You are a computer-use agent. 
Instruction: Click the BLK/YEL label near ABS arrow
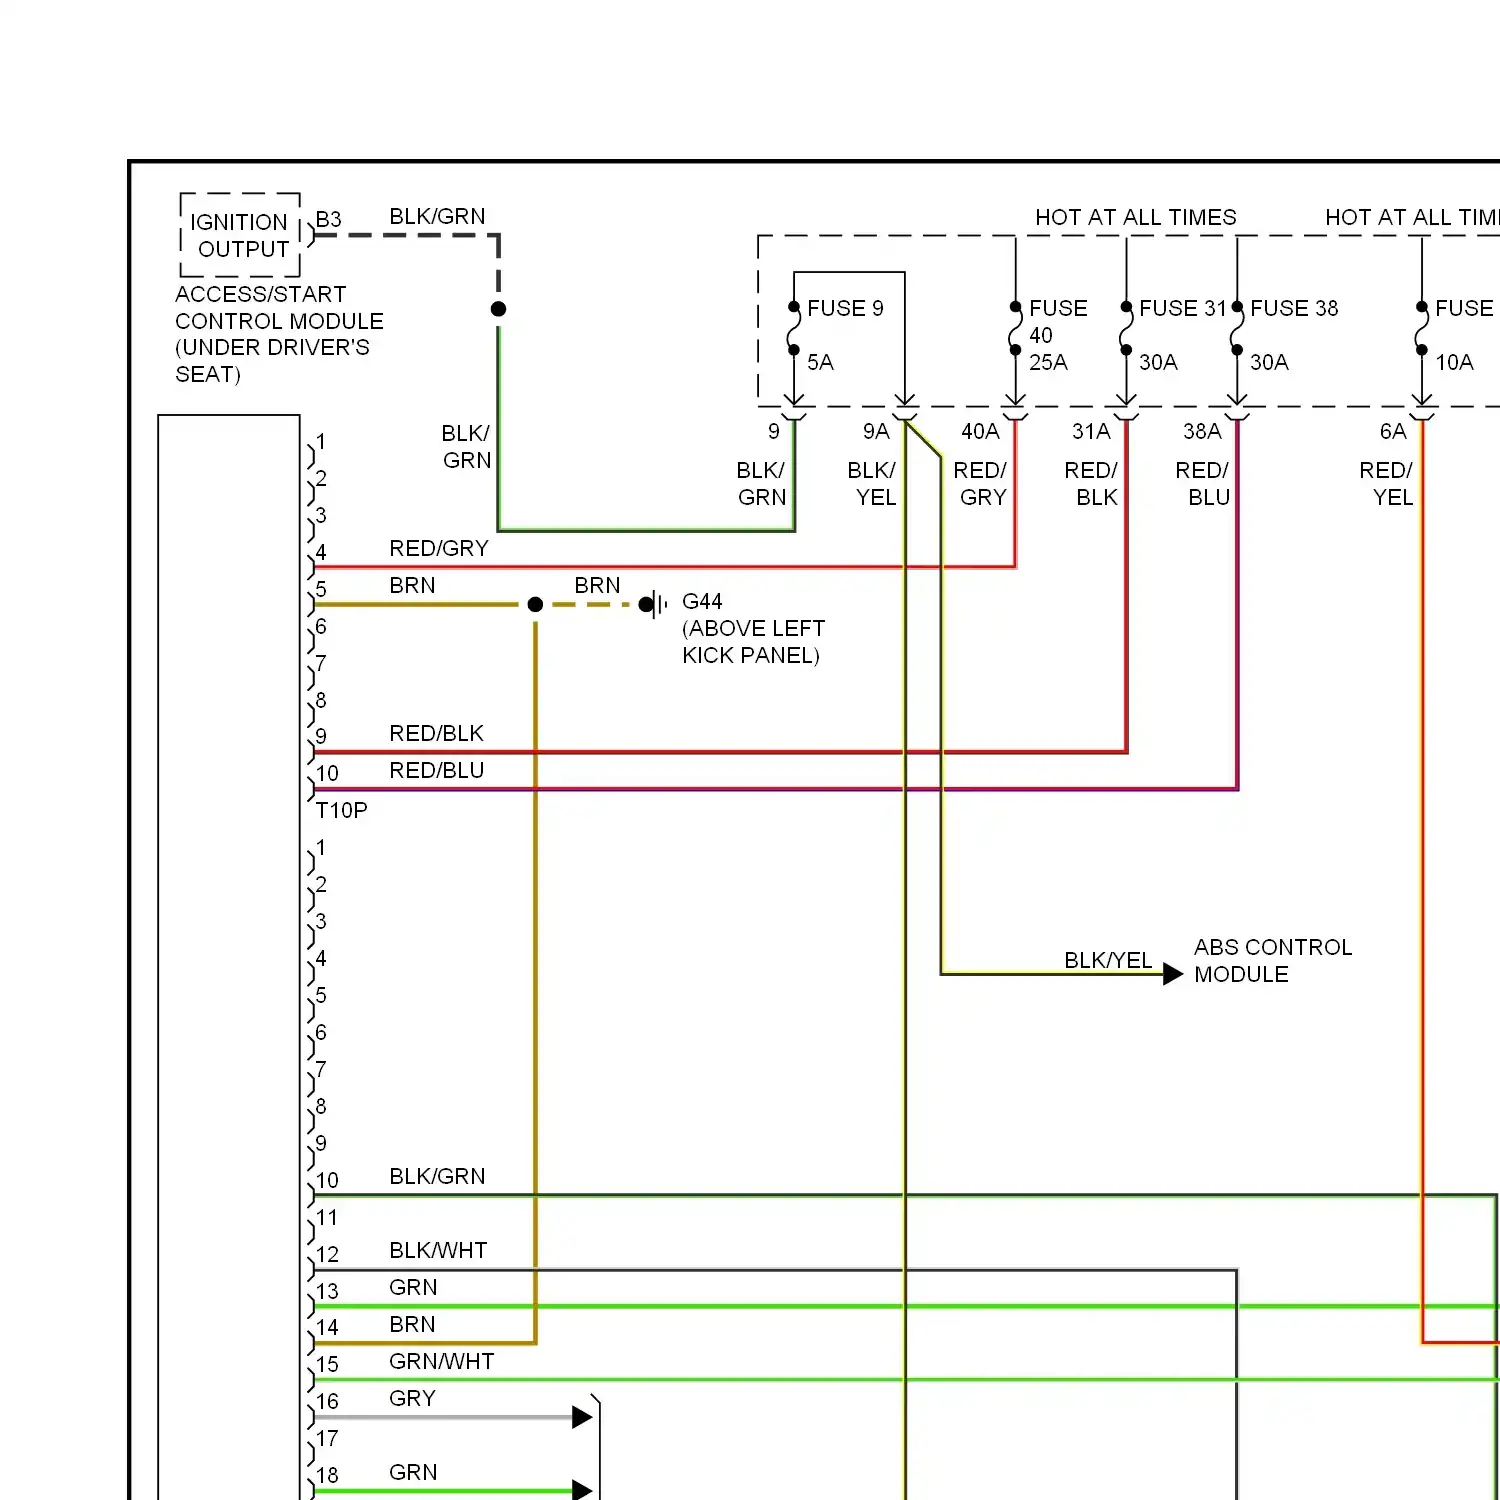tap(1108, 960)
